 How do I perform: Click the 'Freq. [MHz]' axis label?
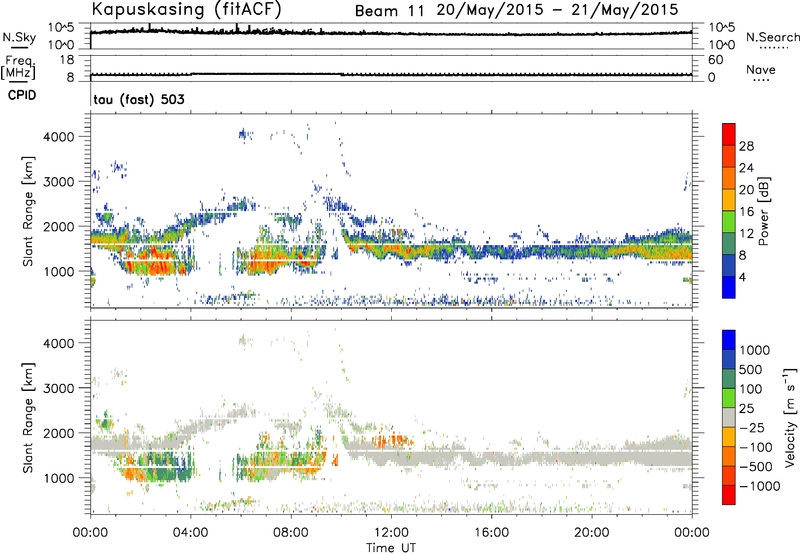(18, 67)
